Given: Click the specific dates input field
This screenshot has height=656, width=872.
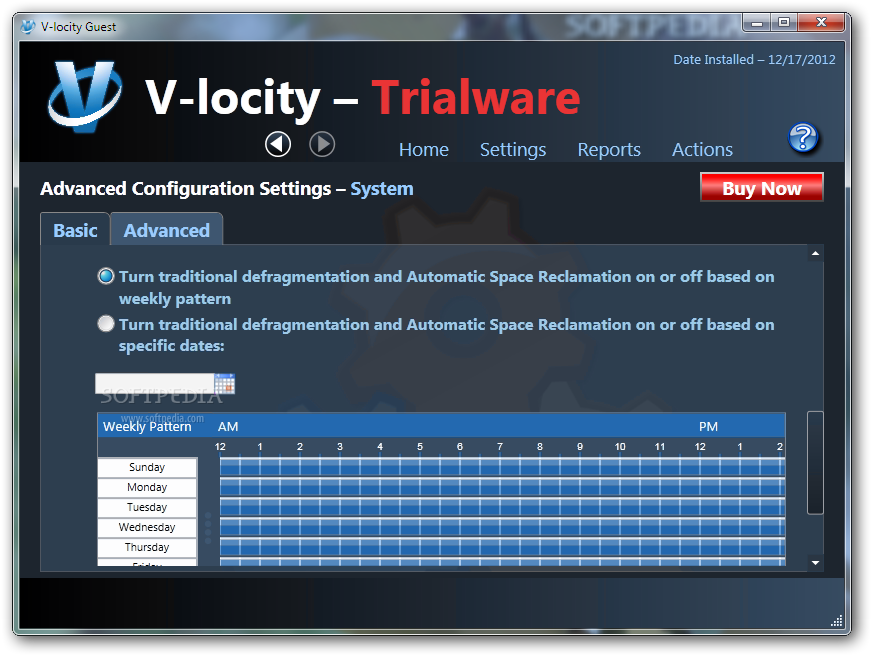Looking at the screenshot, I should point(155,384).
